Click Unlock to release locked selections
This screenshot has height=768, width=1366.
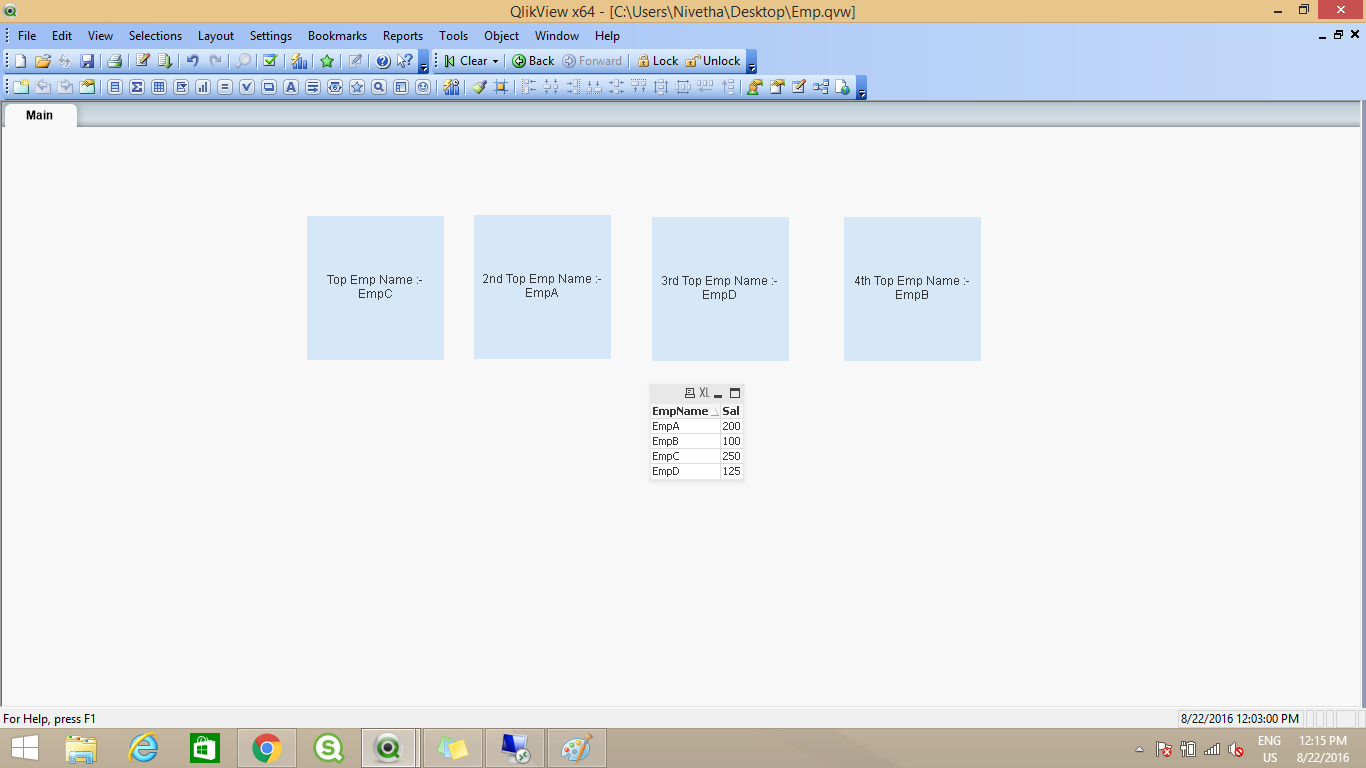(x=713, y=61)
